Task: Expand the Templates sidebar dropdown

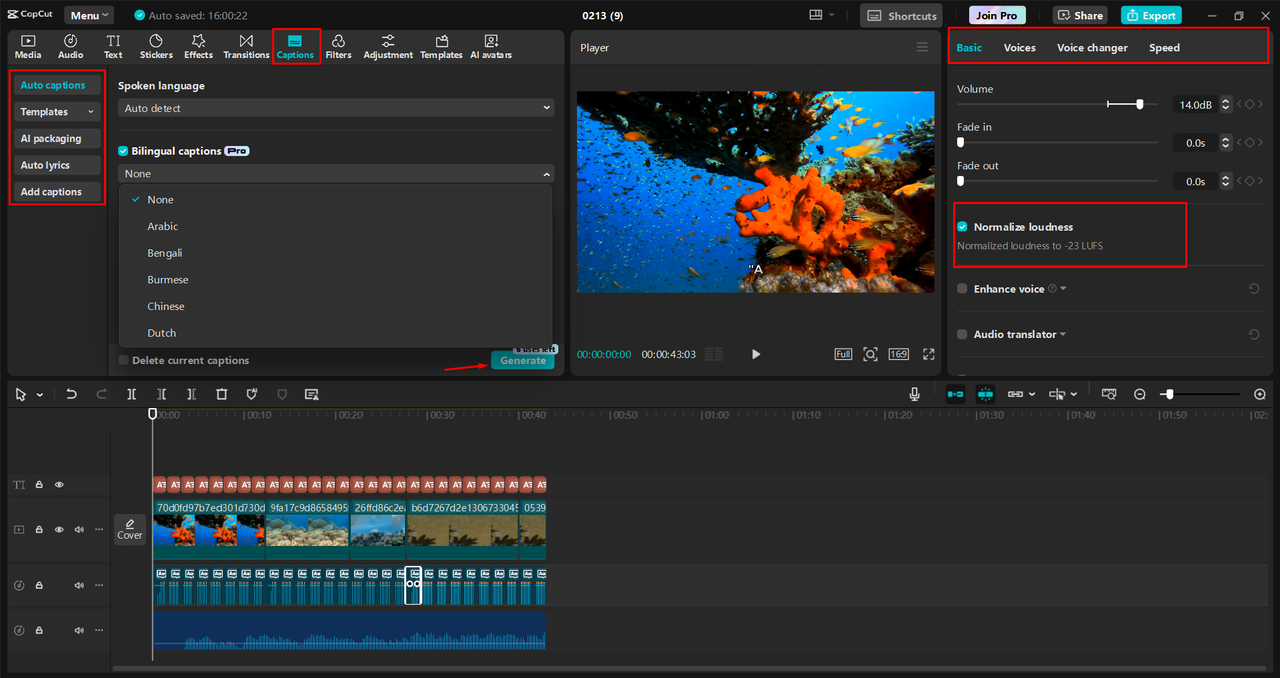Action: click(58, 112)
